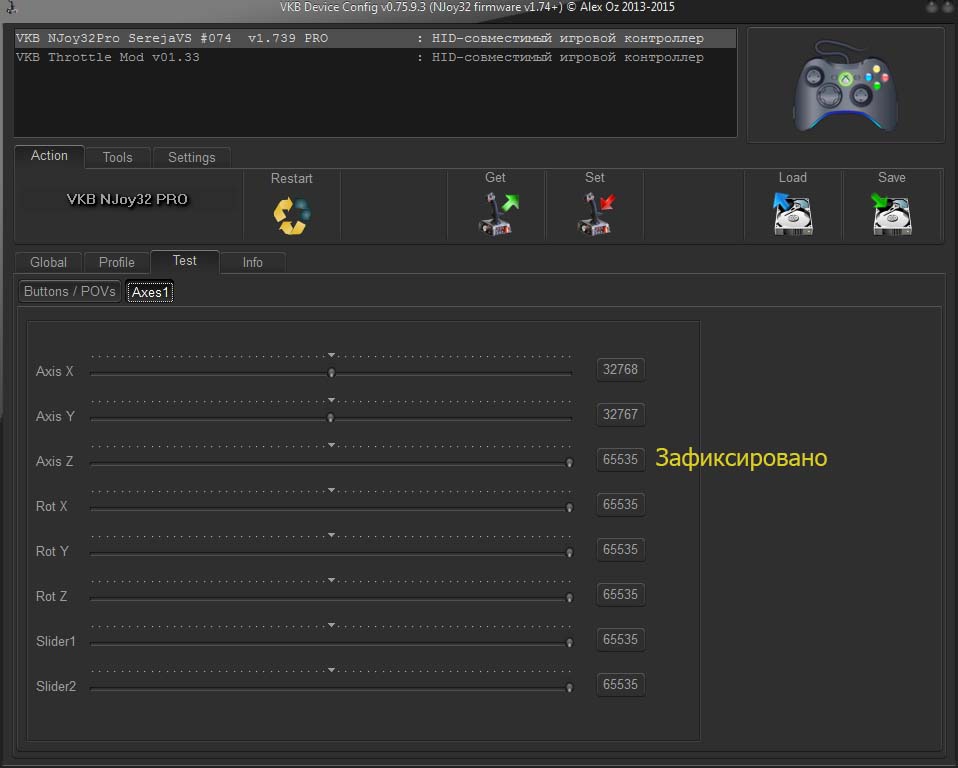Click the Slider2 value field
This screenshot has width=958, height=768.
620,684
